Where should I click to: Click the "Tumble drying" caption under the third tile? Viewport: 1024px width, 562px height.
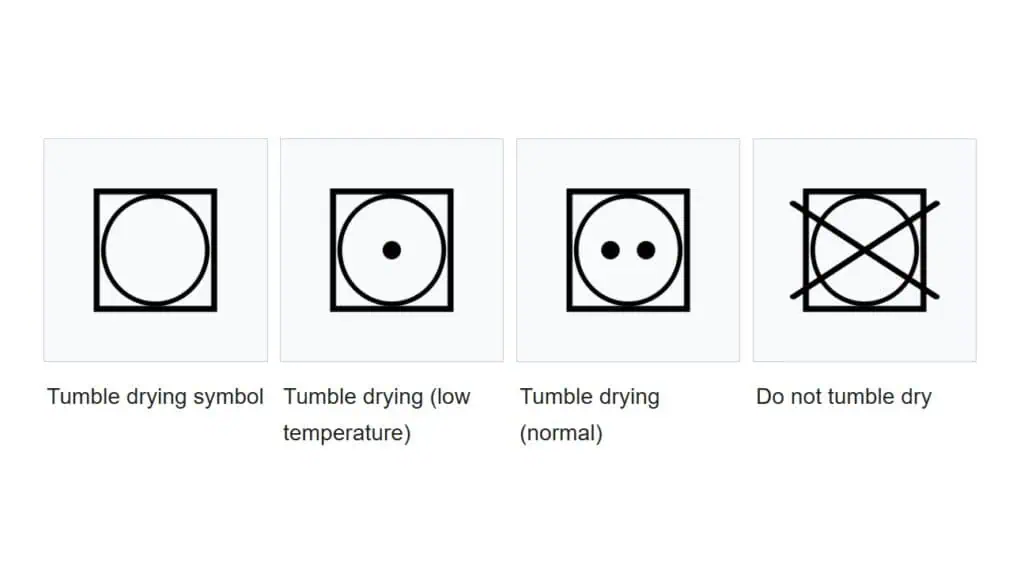click(x=590, y=398)
